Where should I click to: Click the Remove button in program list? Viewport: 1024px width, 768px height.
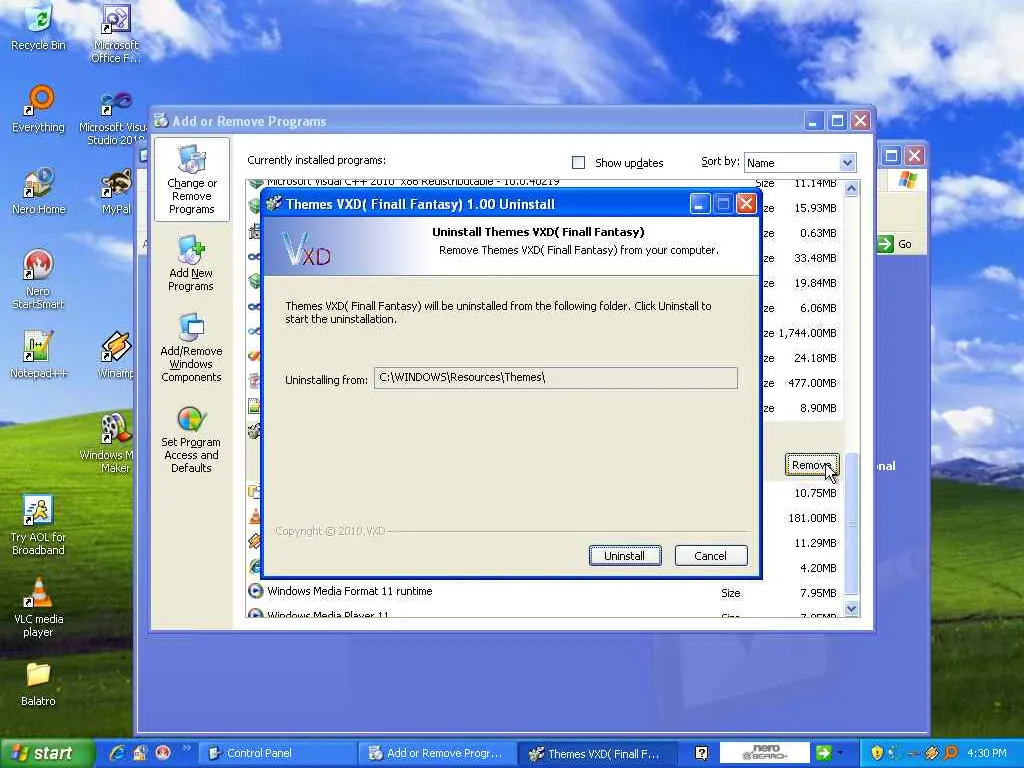pos(812,465)
